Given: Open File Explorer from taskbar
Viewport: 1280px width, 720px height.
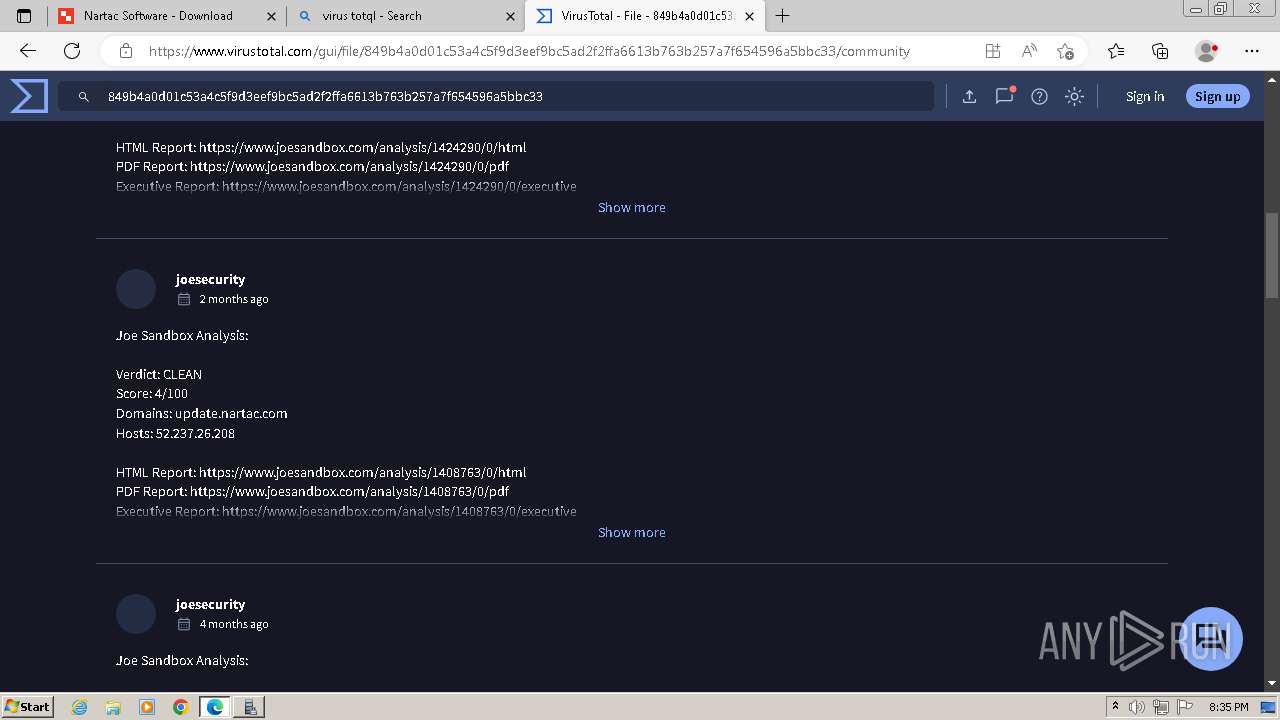Looking at the screenshot, I should 113,707.
